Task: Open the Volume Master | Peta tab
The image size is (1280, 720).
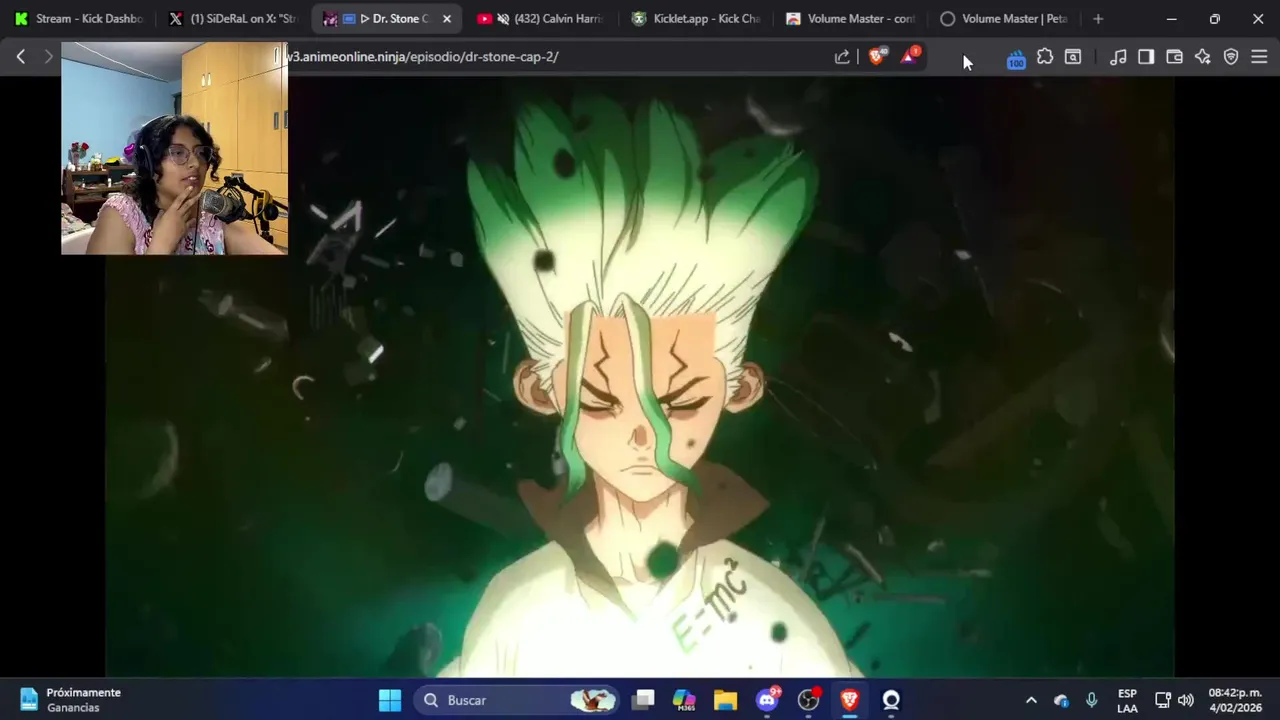Action: pyautogui.click(x=1004, y=19)
